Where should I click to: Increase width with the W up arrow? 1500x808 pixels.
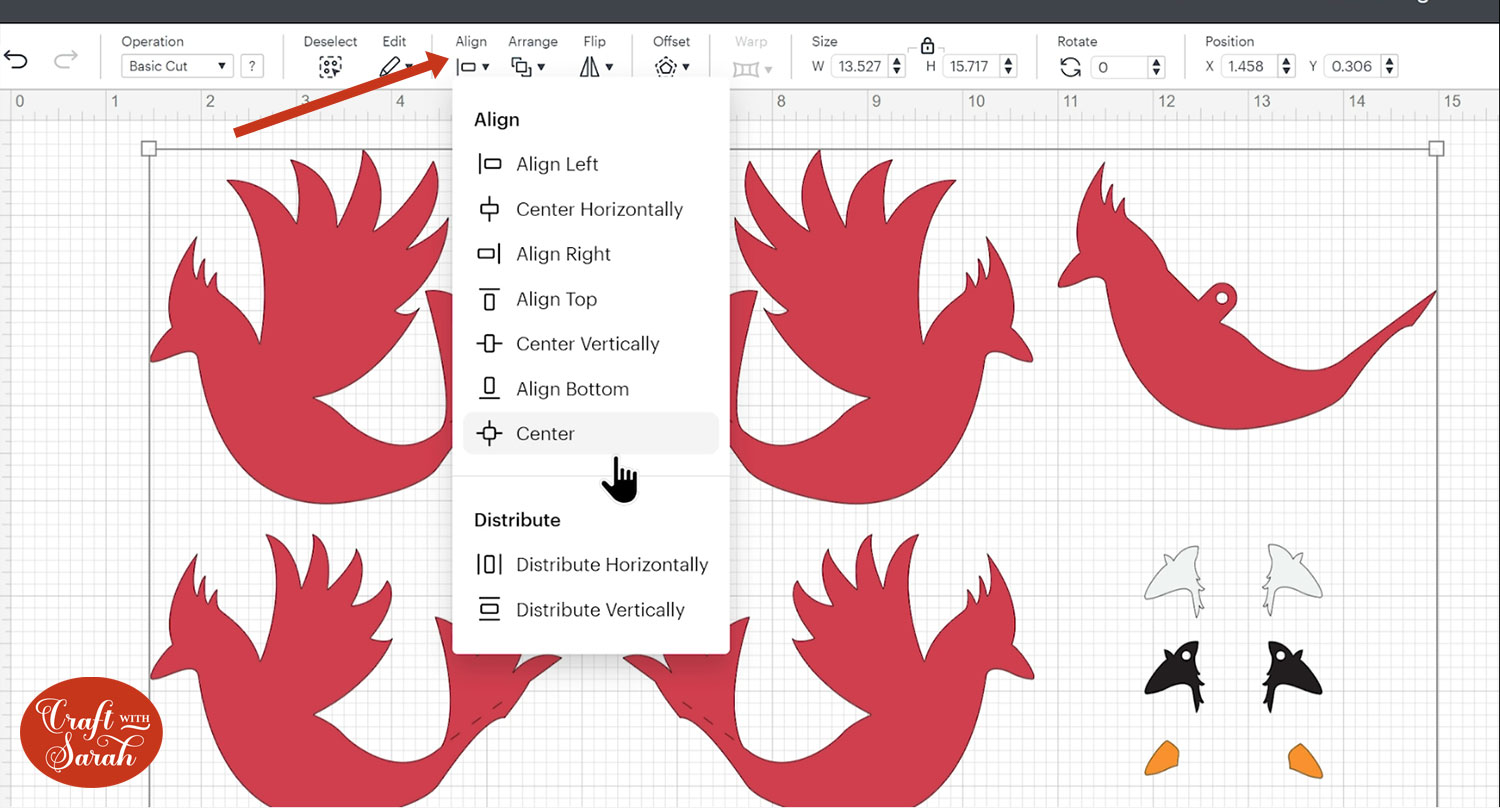point(897,61)
